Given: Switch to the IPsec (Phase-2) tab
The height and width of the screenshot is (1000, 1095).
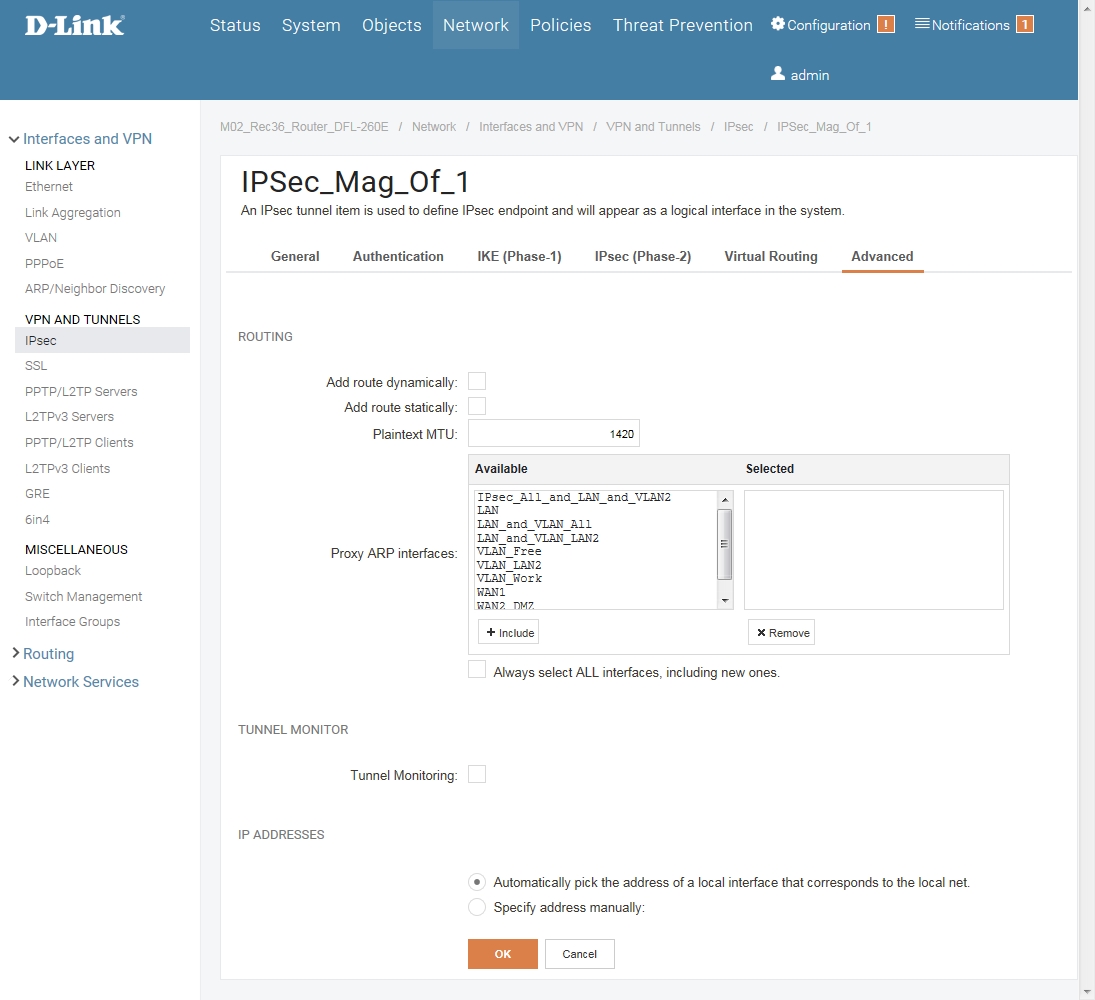Looking at the screenshot, I should point(642,256).
